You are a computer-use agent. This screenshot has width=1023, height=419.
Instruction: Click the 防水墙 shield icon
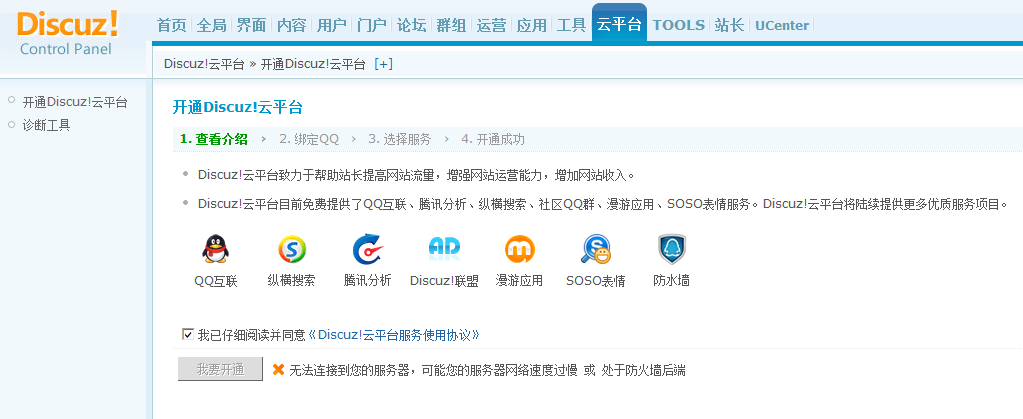pos(672,249)
